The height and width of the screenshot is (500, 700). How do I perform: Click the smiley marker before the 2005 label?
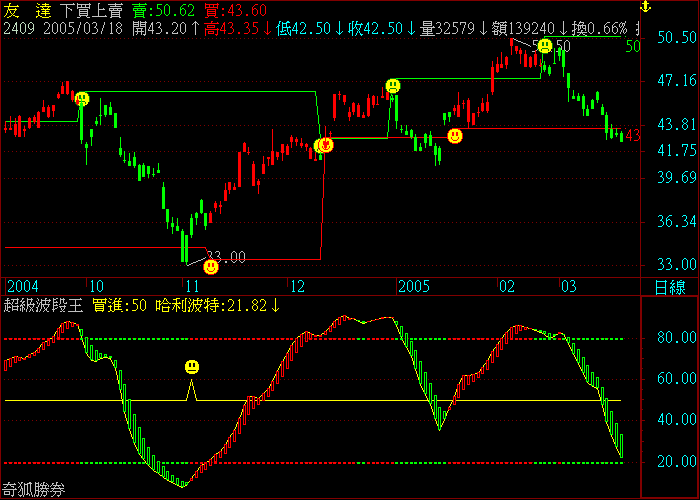393,86
